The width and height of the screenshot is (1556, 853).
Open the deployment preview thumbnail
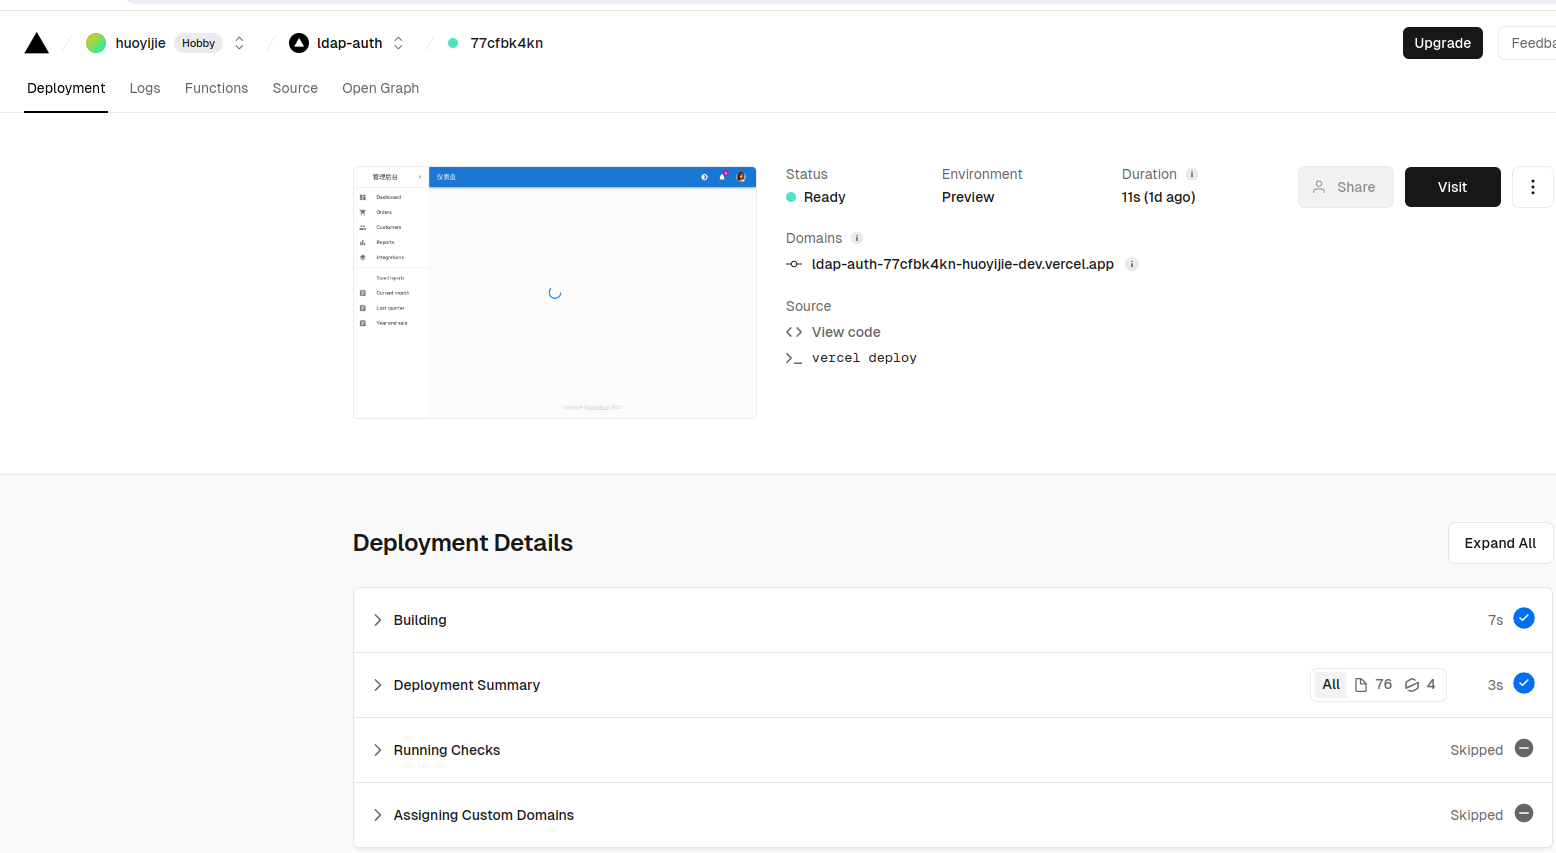pos(555,293)
